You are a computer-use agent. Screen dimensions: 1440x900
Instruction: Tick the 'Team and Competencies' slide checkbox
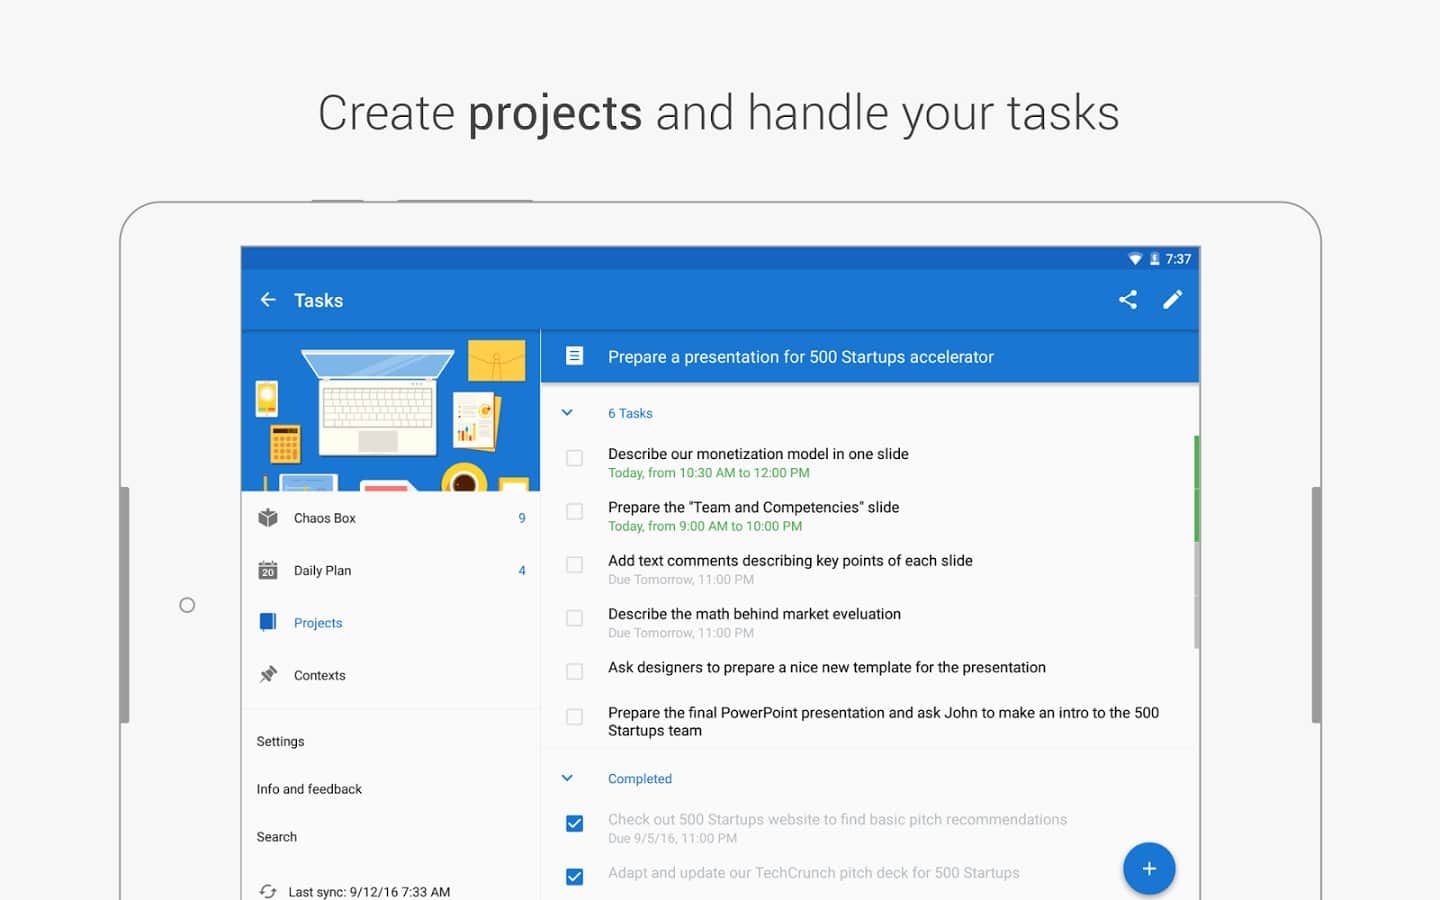[574, 512]
